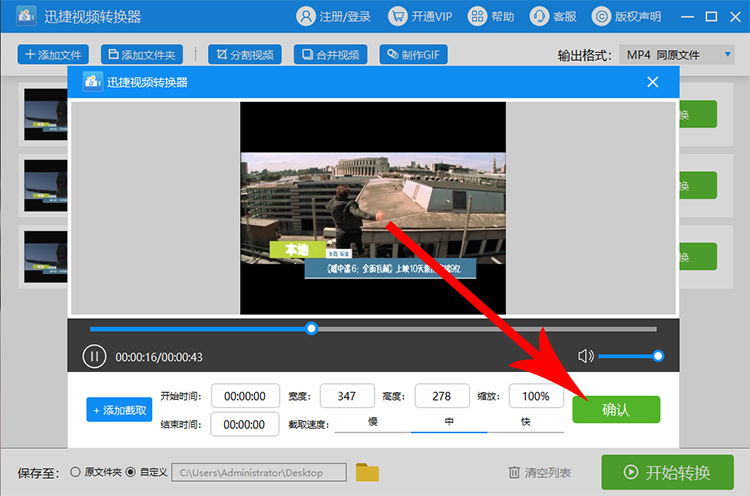Mute audio with the speaker icon

[x=585, y=356]
